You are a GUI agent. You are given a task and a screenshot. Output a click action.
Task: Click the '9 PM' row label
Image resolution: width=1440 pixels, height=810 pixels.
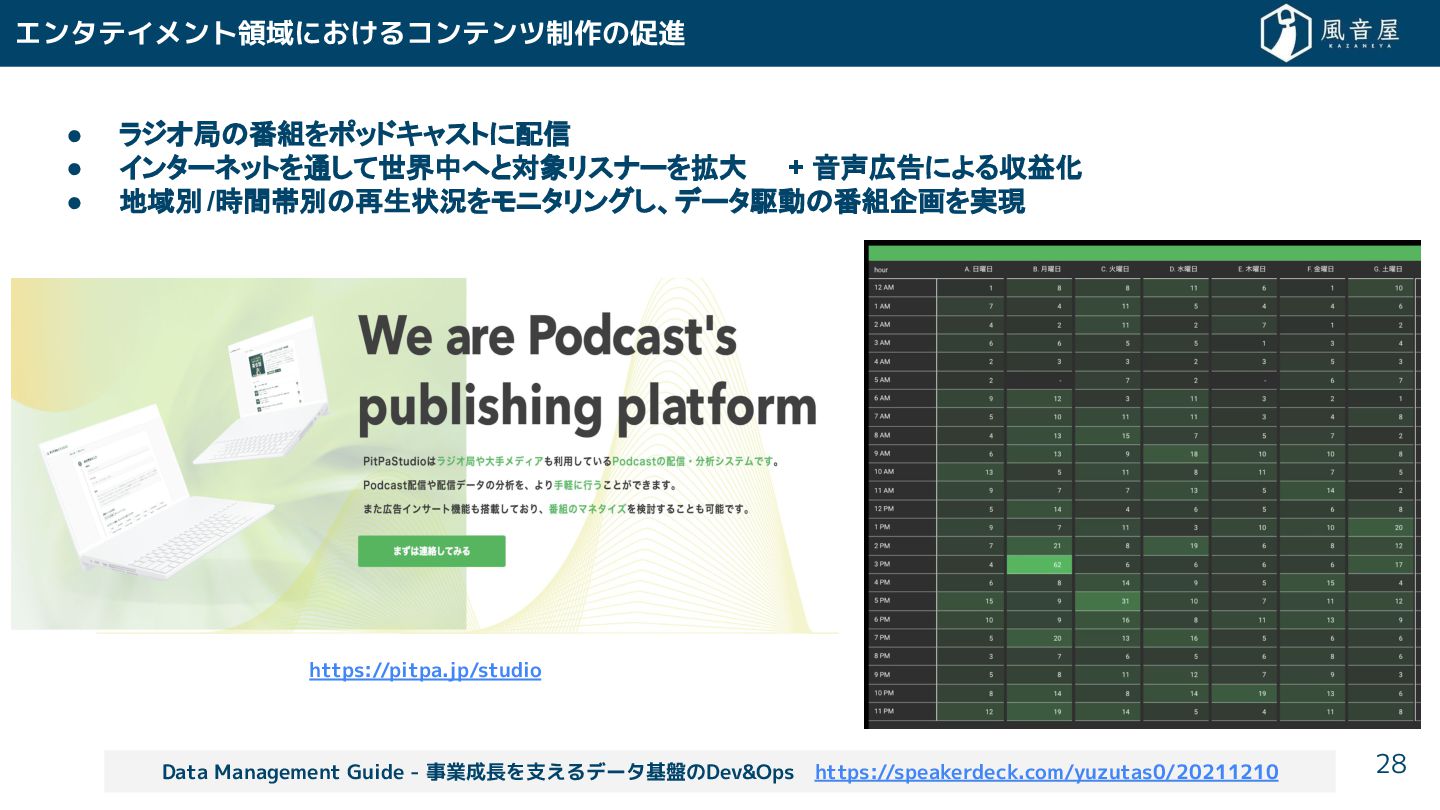click(x=882, y=674)
